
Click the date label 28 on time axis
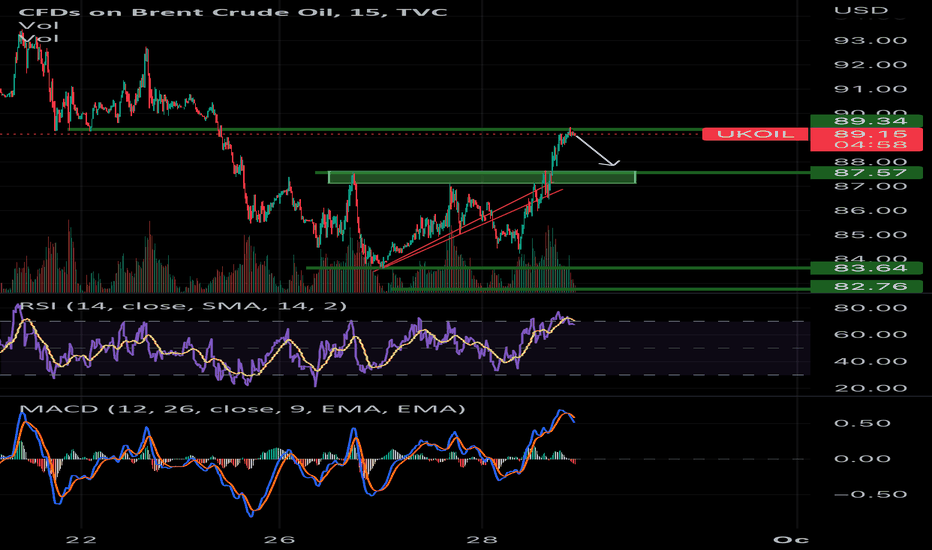[x=482, y=539]
